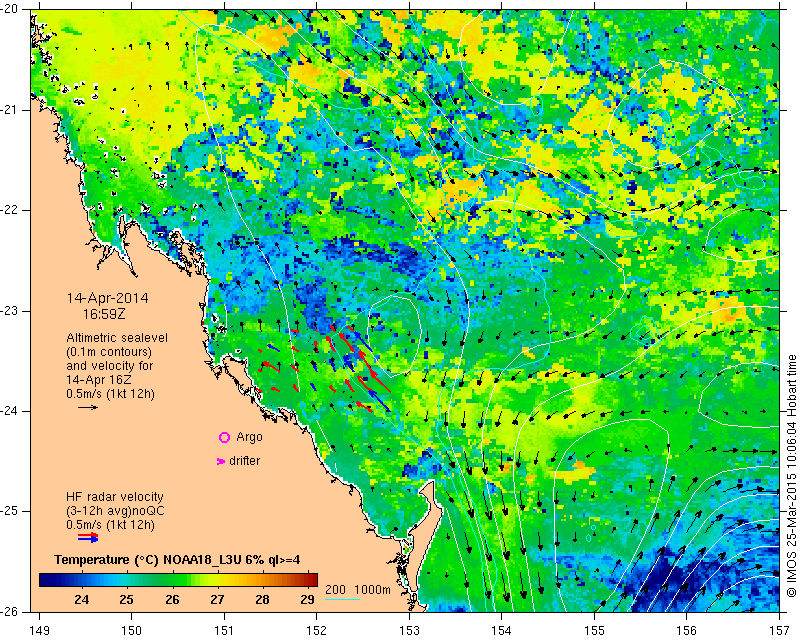
Task: Click the latitude axis label -24
Action: [10, 411]
